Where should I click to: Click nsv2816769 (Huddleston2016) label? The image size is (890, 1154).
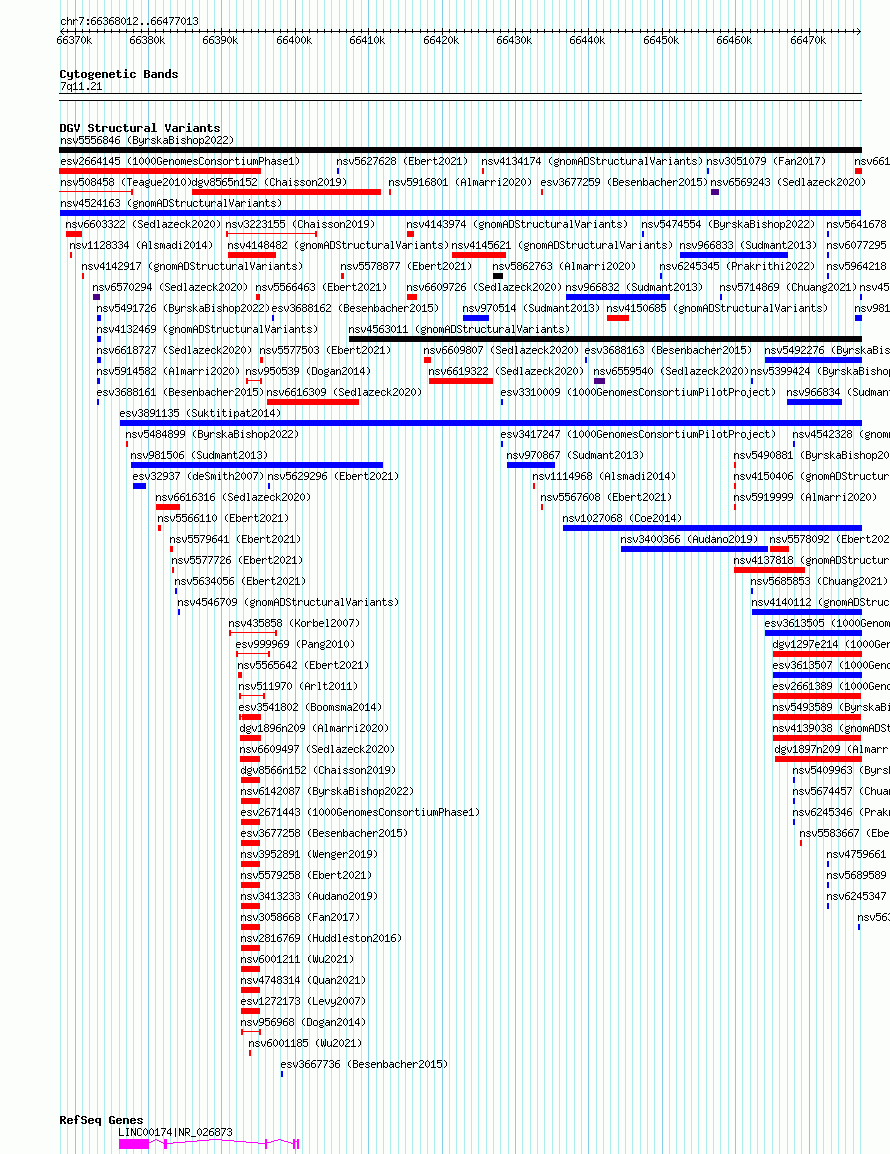321,938
